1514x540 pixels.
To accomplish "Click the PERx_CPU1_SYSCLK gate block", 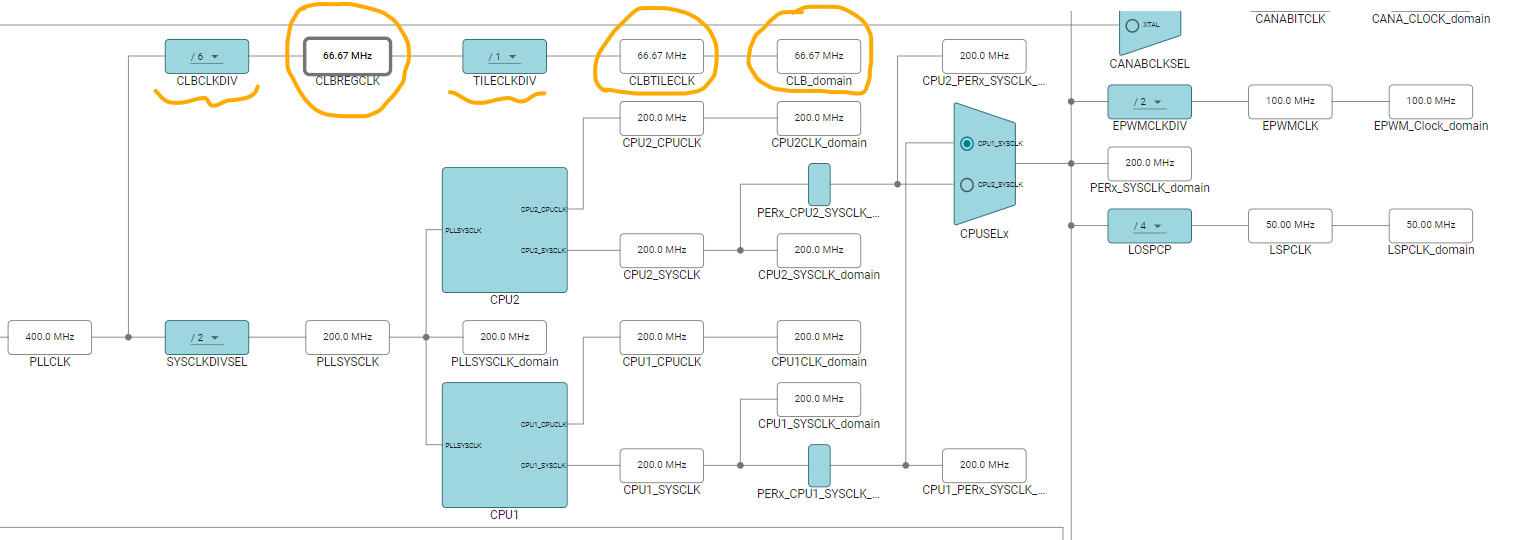I will click(x=819, y=465).
